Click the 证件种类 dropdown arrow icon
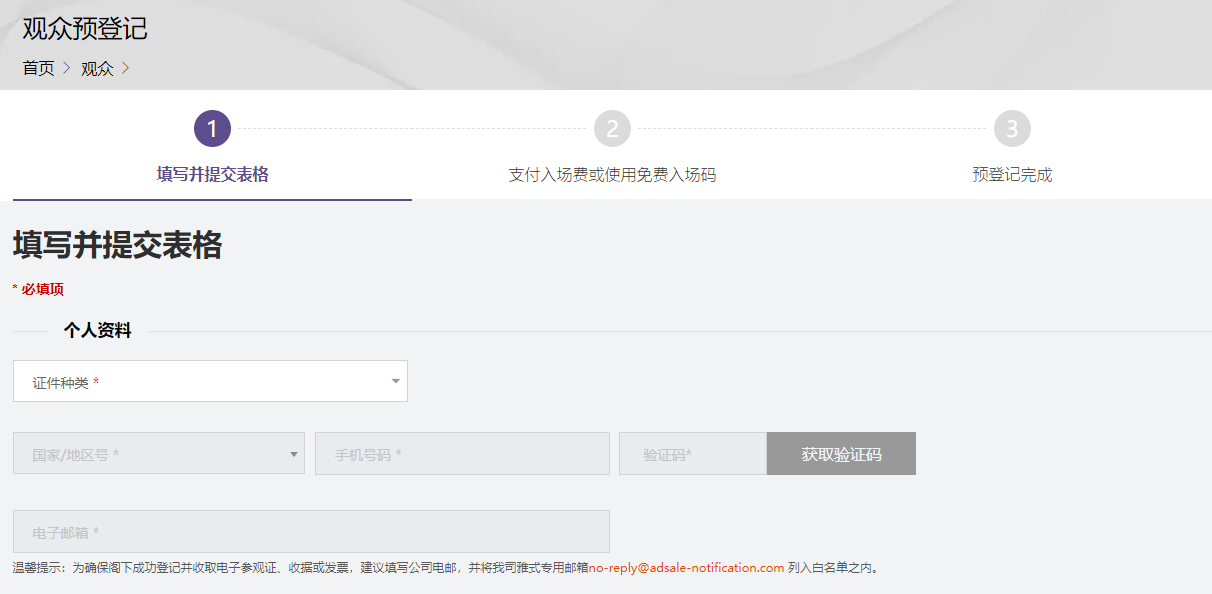 [x=394, y=381]
